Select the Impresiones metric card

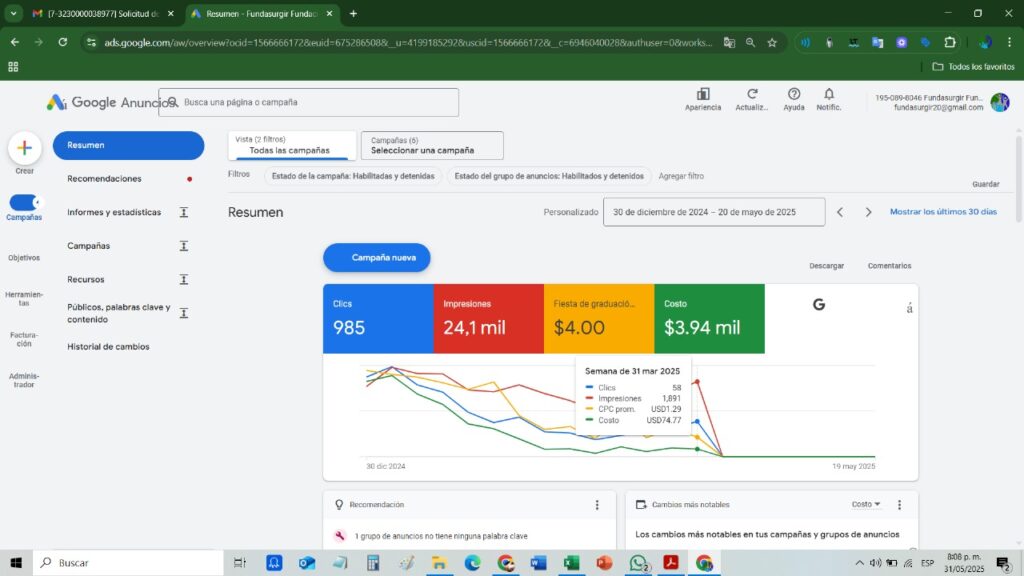(488, 318)
